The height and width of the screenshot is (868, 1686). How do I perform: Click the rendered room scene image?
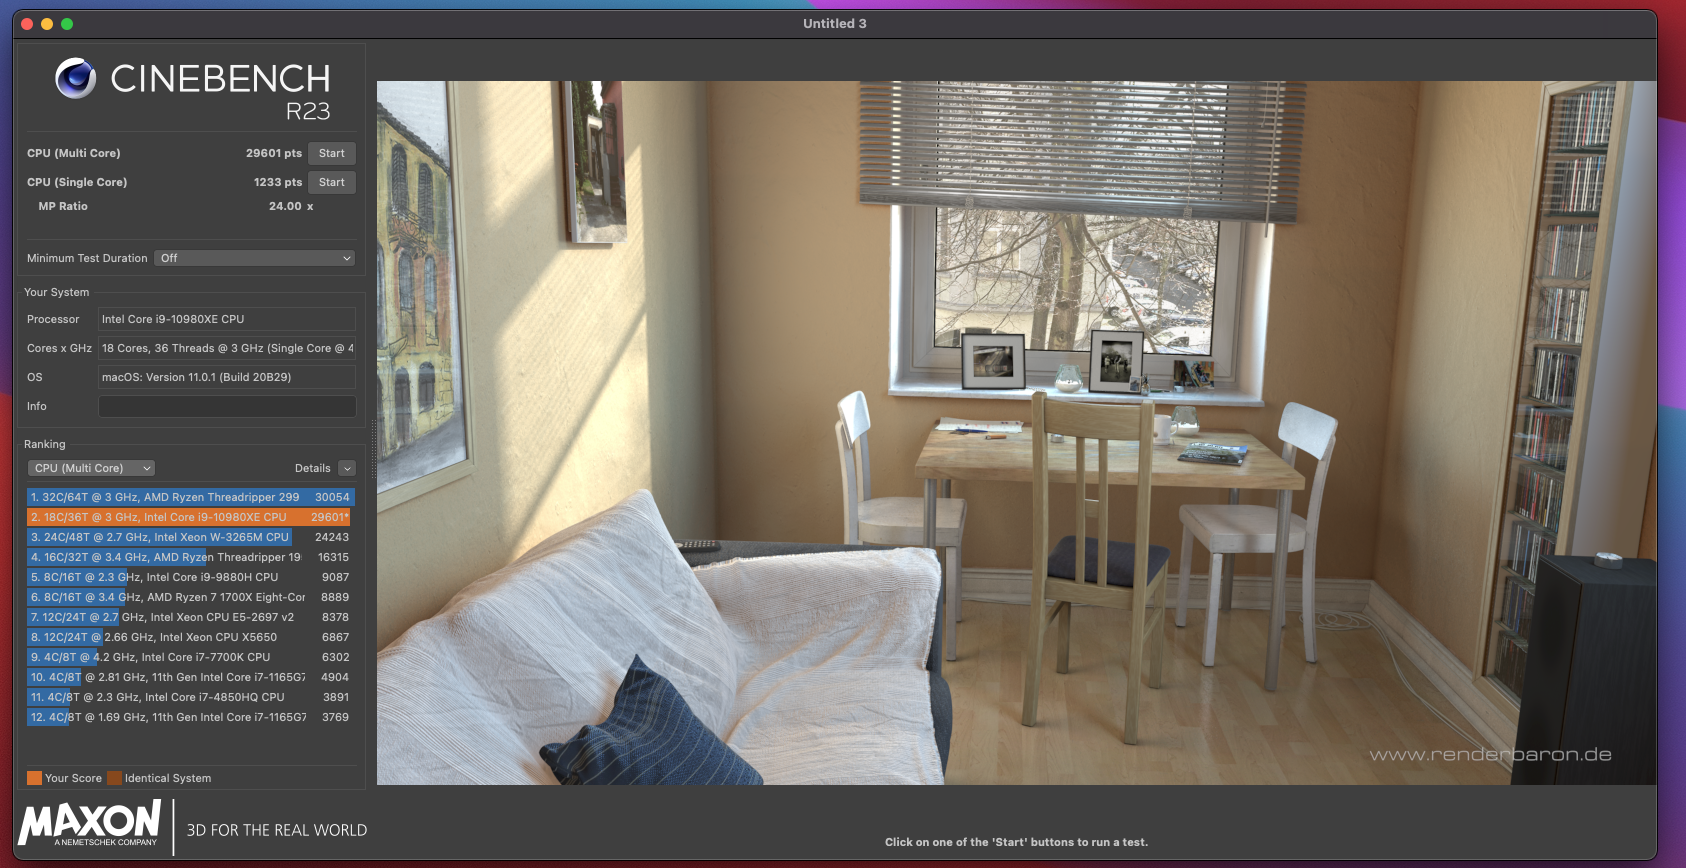pos(1016,433)
